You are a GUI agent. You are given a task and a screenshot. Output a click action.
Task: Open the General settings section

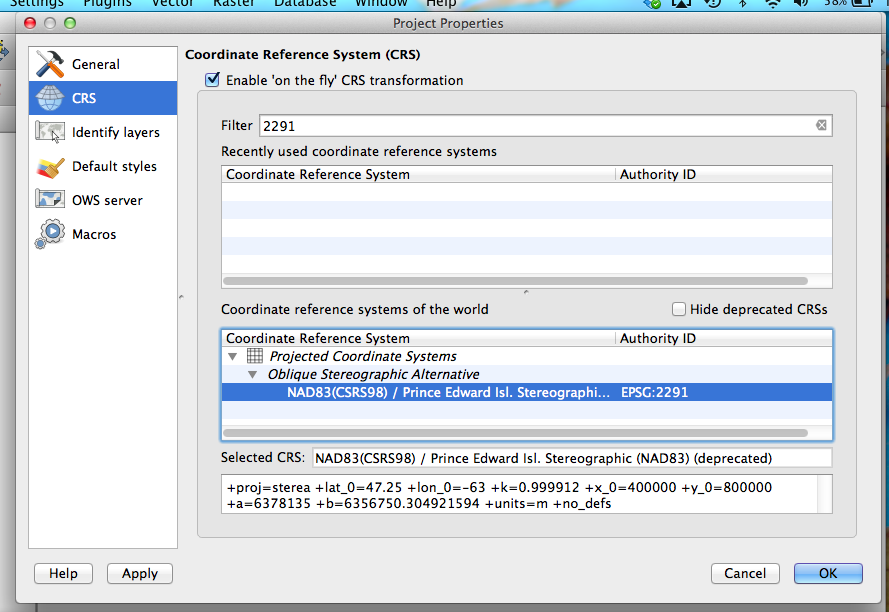[95, 65]
